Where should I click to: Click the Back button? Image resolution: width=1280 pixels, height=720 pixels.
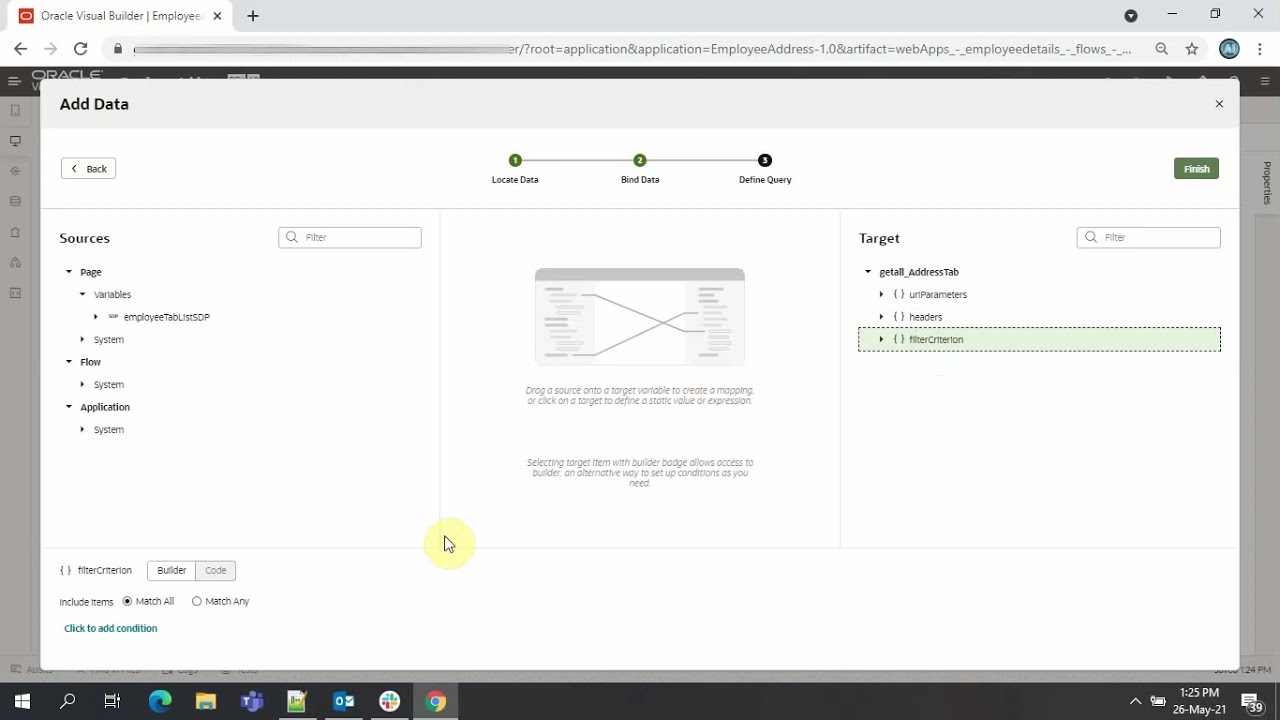click(x=88, y=169)
